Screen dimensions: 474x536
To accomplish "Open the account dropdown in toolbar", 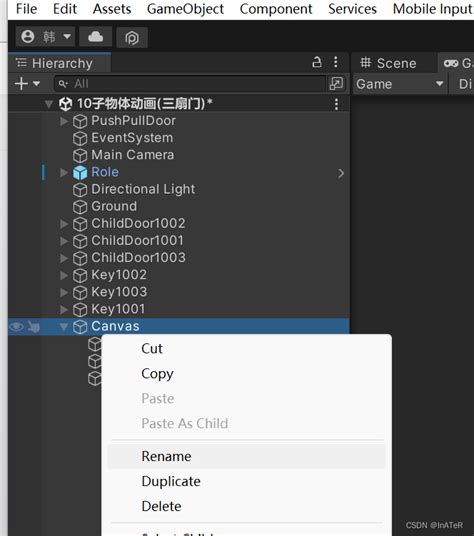I will (45, 37).
